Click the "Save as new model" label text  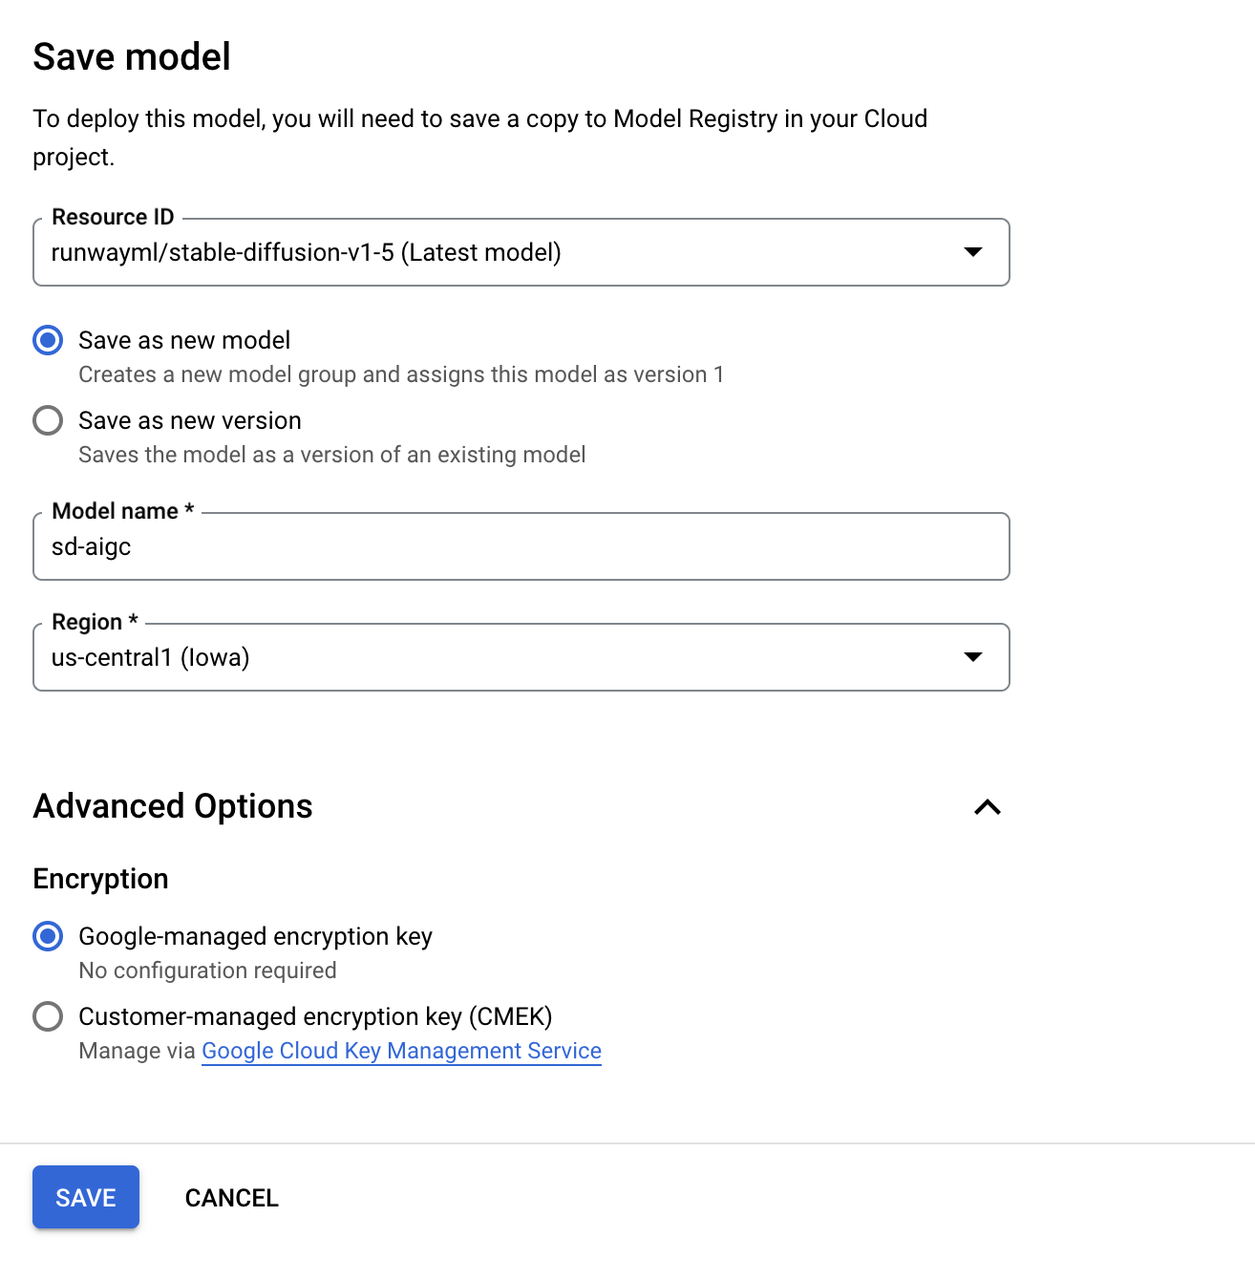184,340
